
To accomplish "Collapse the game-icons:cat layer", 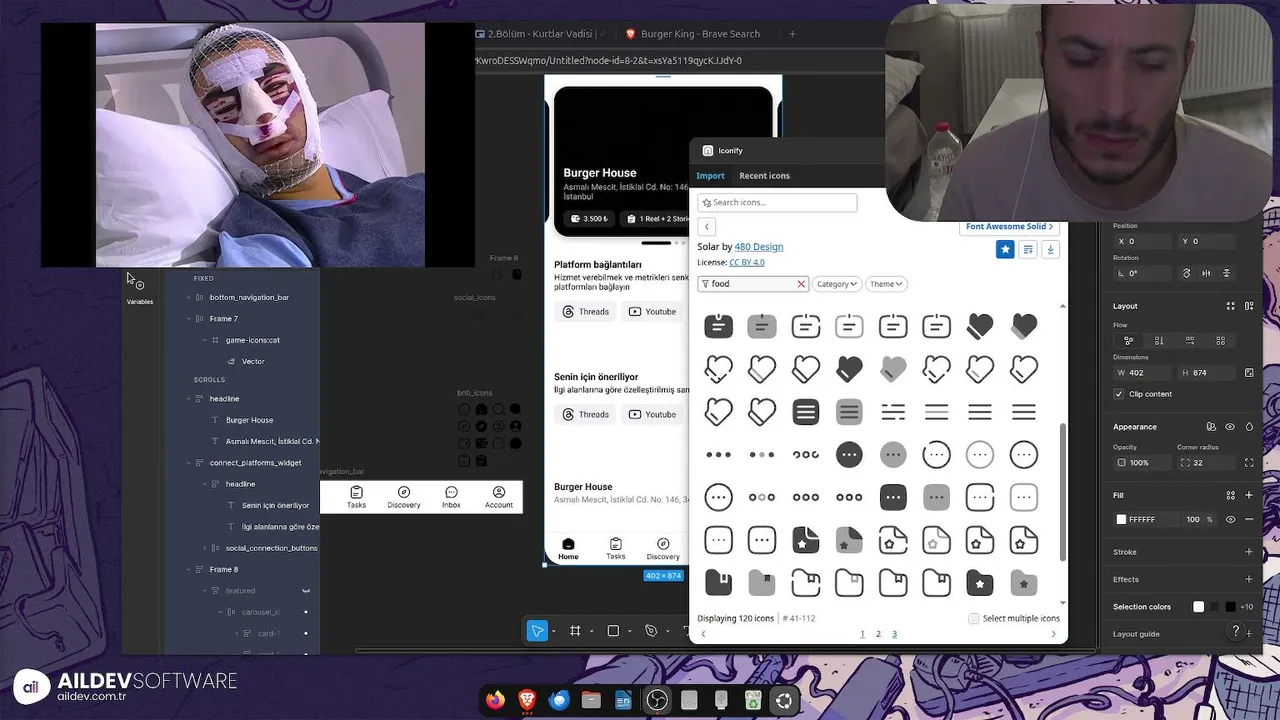I will tap(204, 340).
